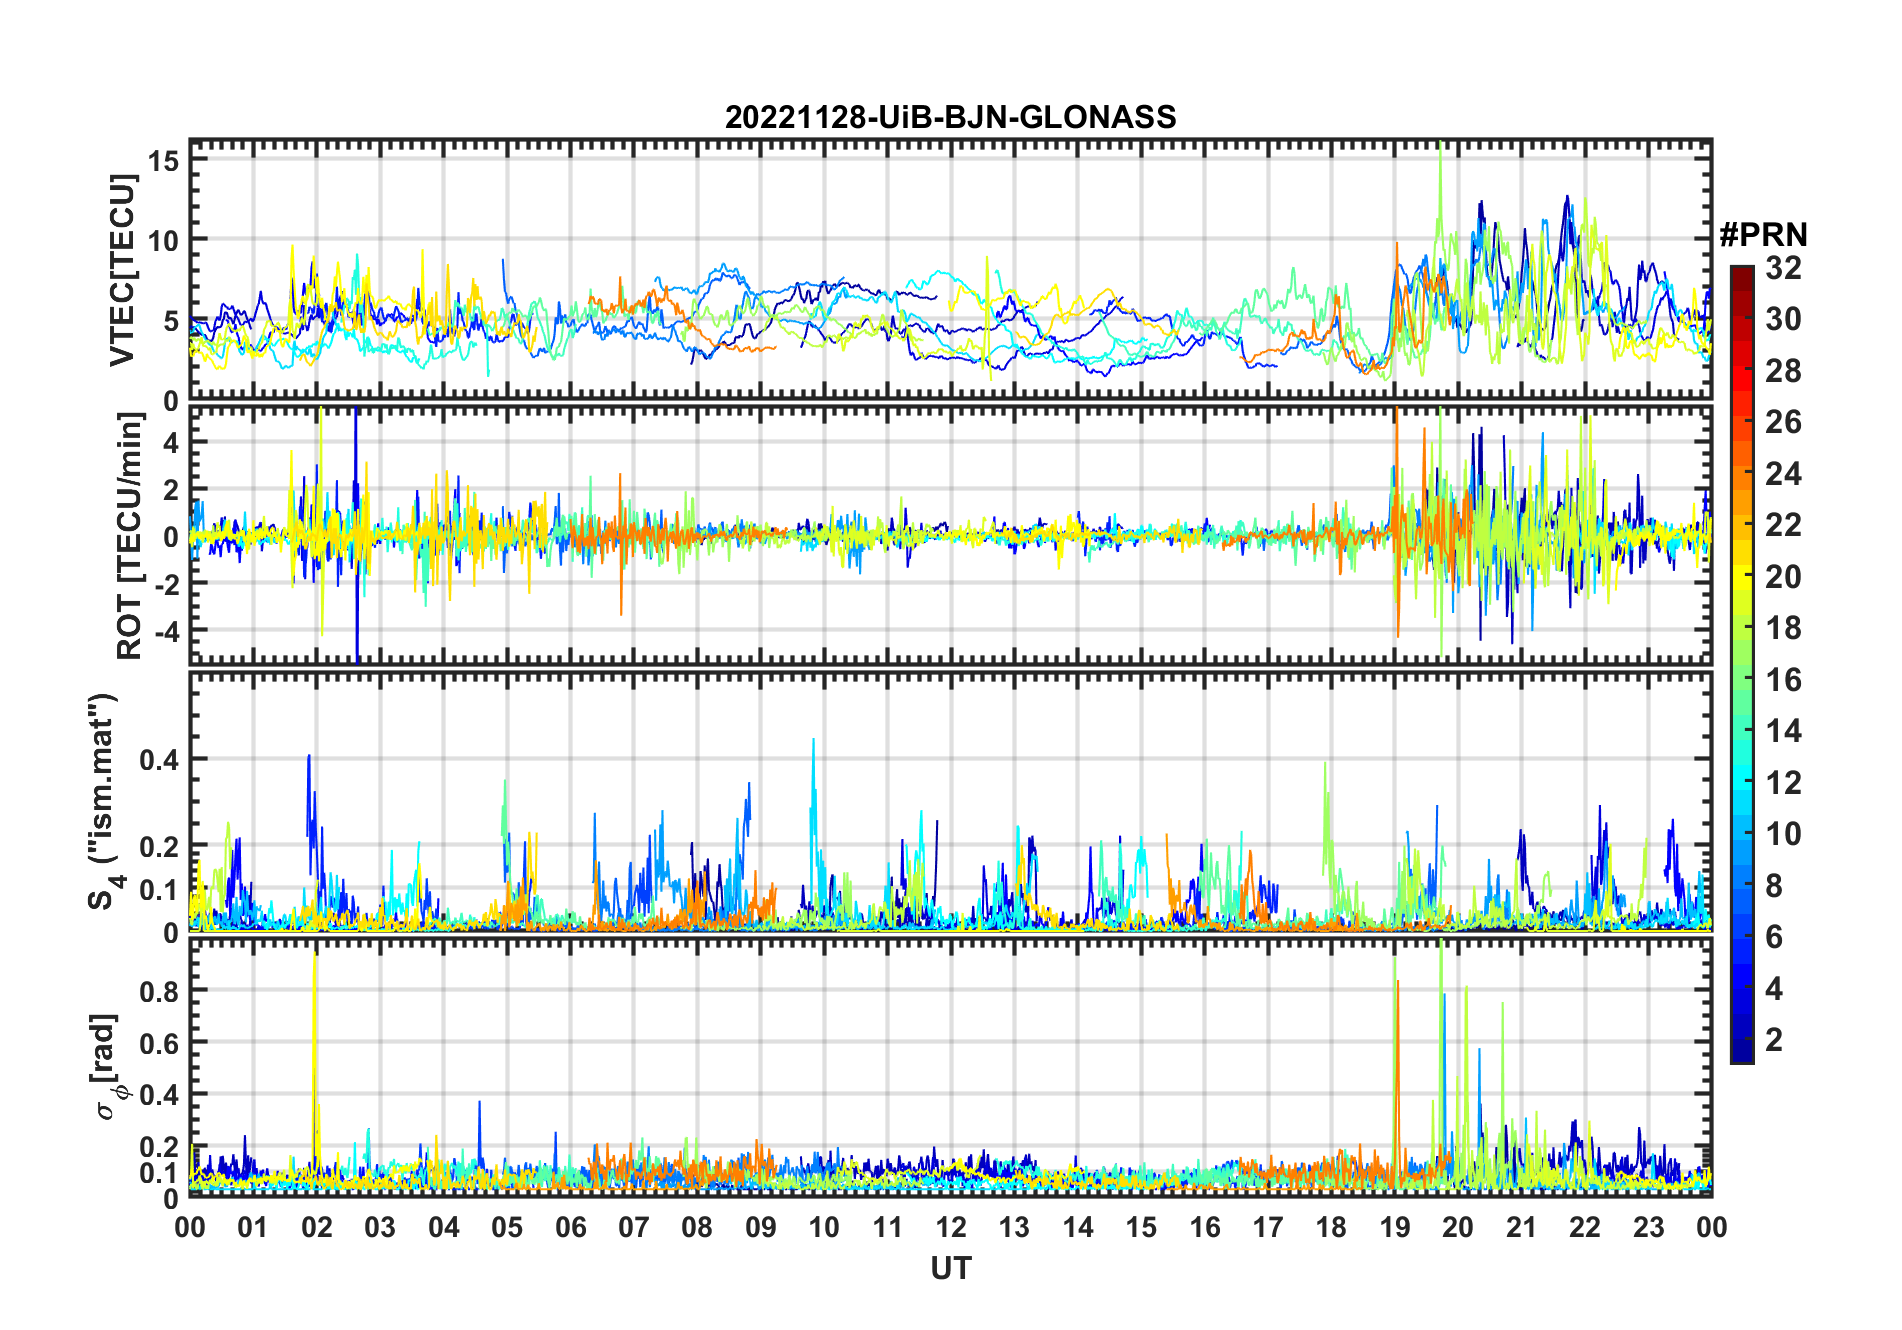The image size is (1902, 1330).
Task: Click colorbar tick label 6
Action: click(1774, 937)
